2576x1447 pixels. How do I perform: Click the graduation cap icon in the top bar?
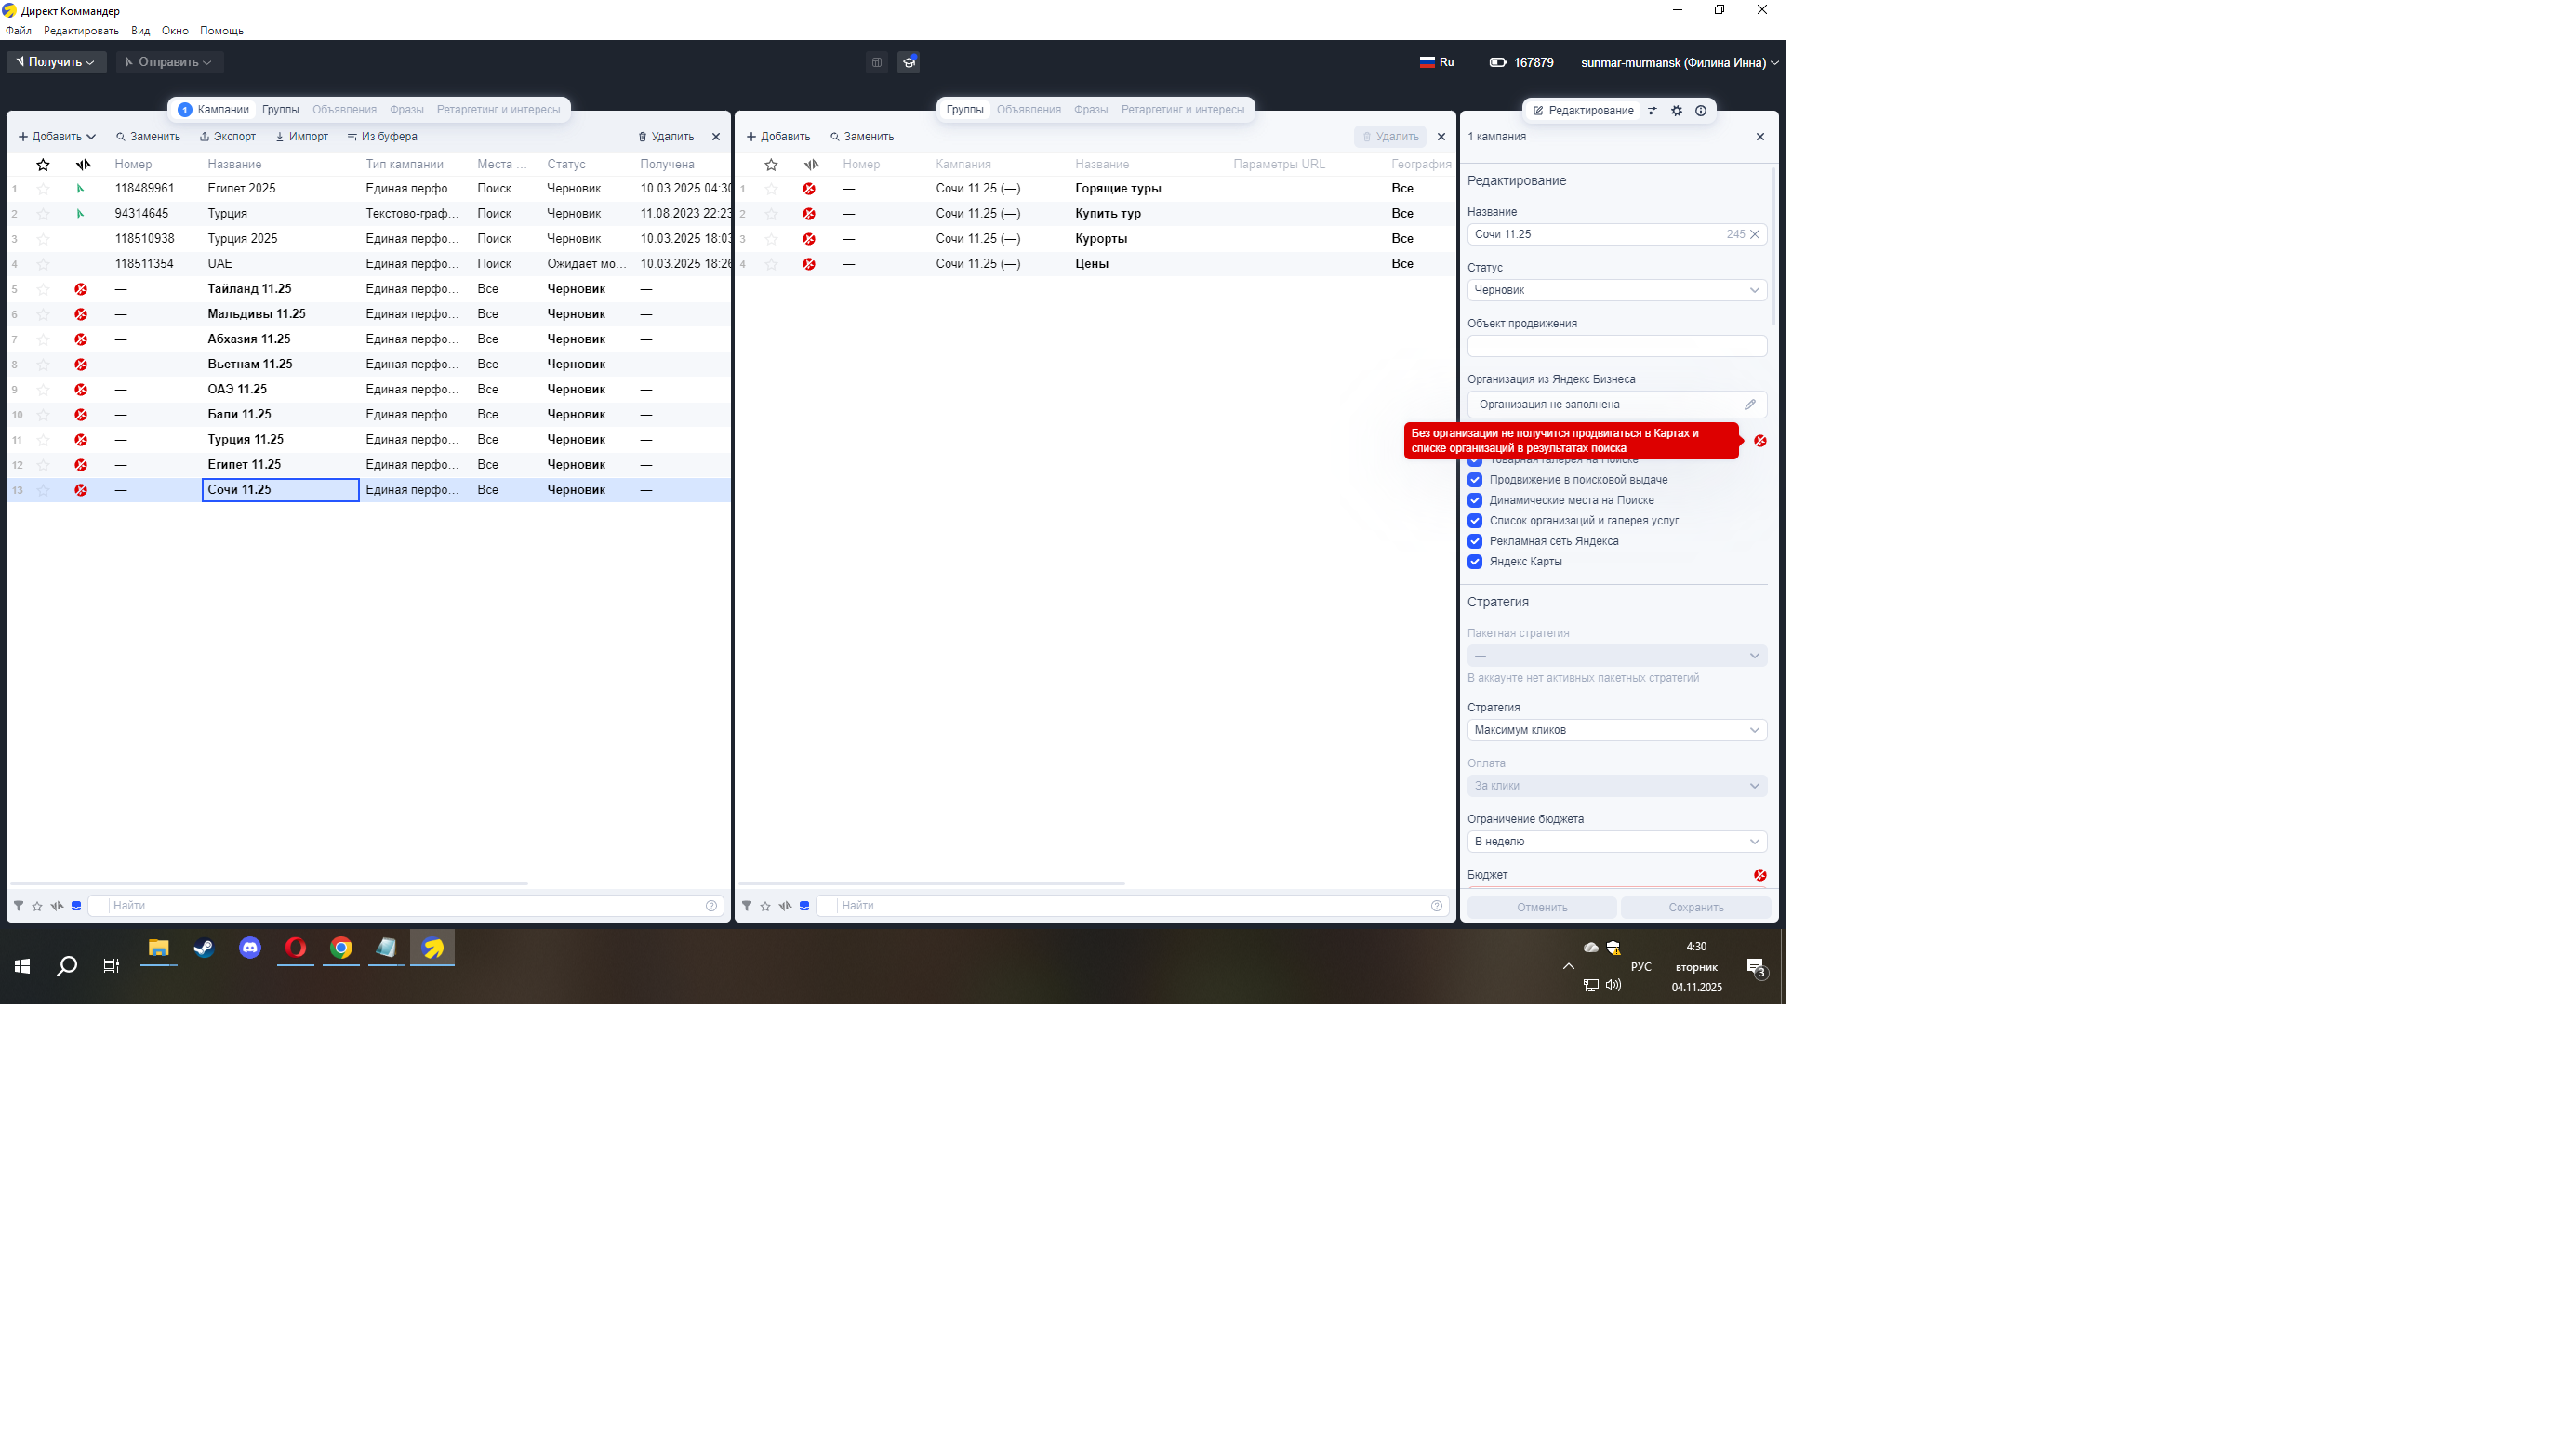coord(908,62)
